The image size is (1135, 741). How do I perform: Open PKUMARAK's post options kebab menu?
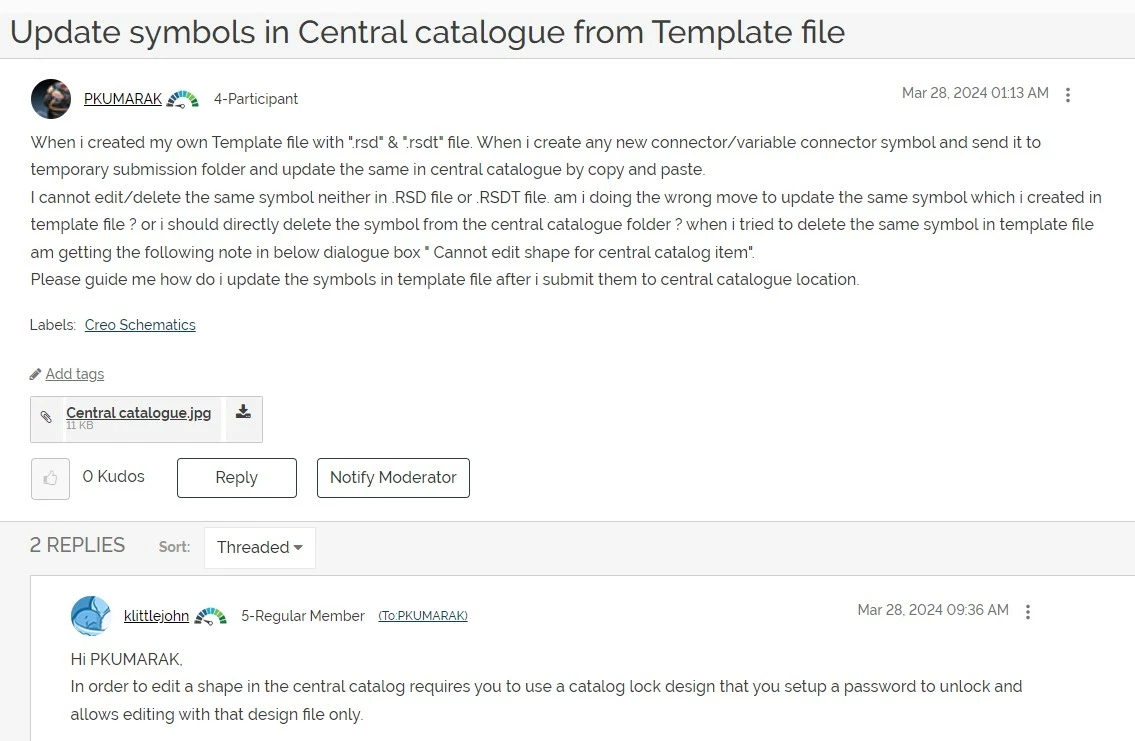click(x=1068, y=95)
